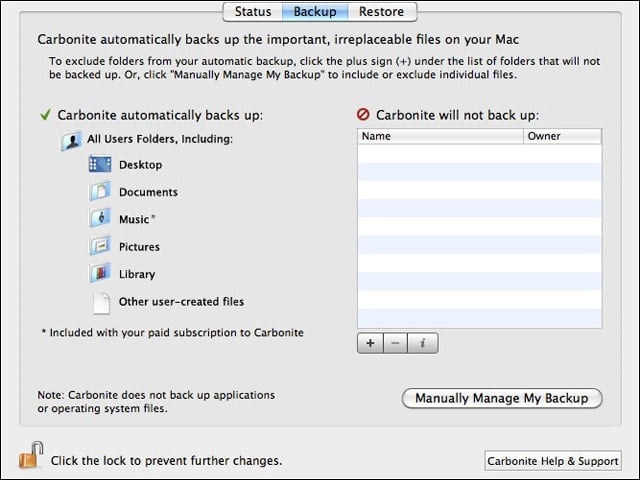The width and height of the screenshot is (640, 480).
Task: Sort exclusions by Owner column
Action: click(562, 136)
